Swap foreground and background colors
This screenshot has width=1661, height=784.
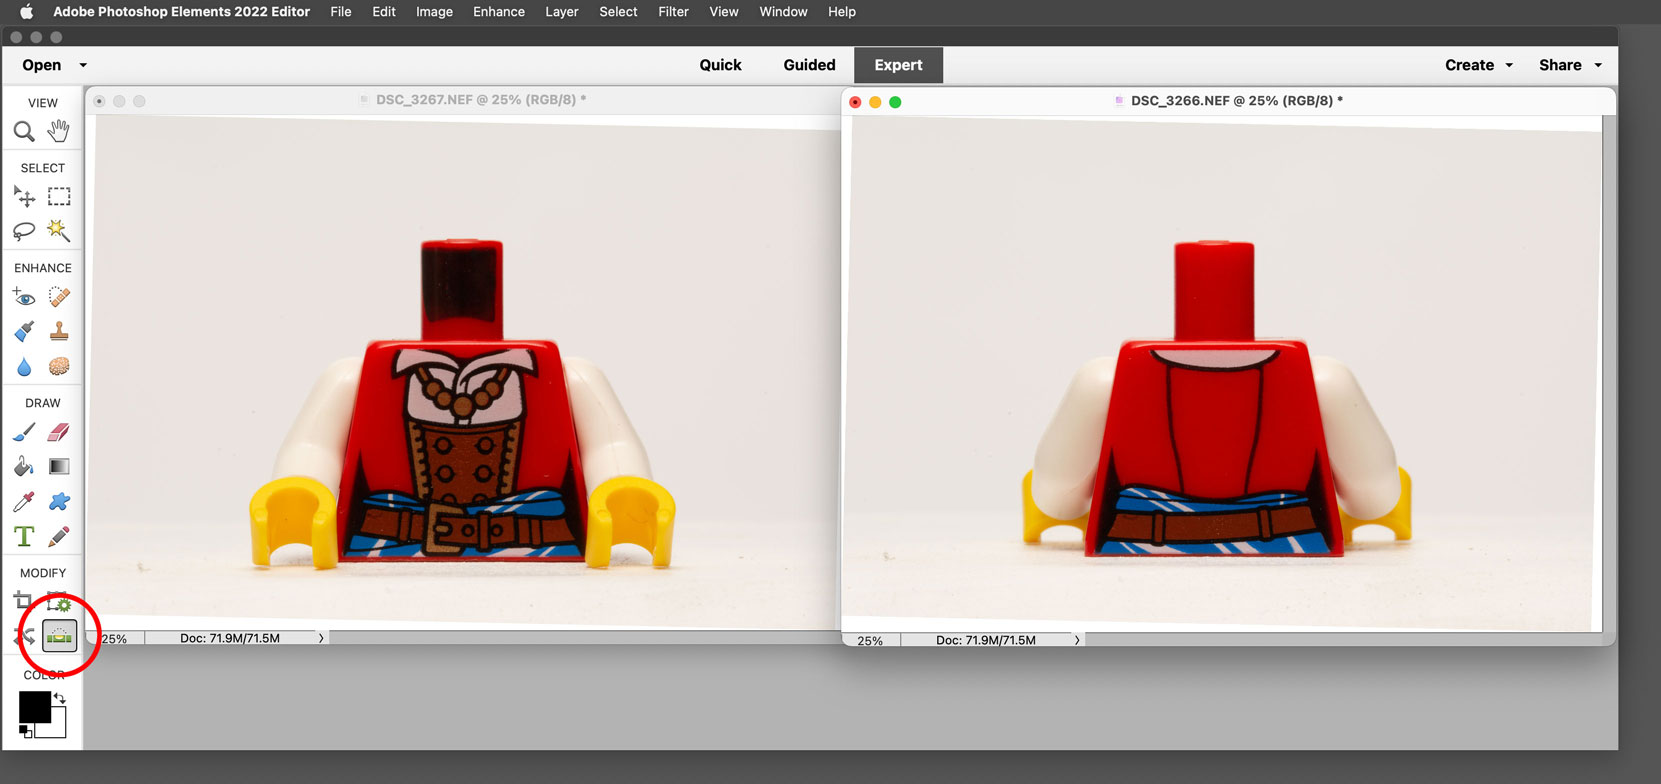point(59,697)
